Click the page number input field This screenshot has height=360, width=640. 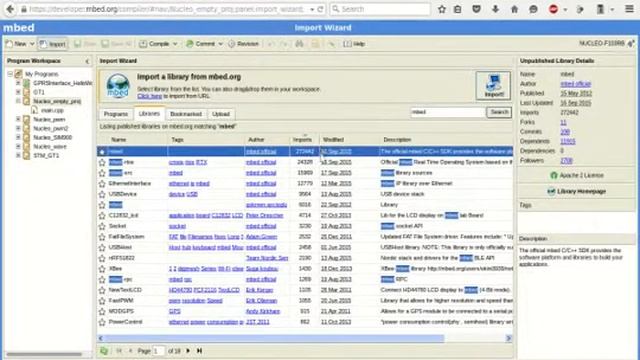pos(158,351)
